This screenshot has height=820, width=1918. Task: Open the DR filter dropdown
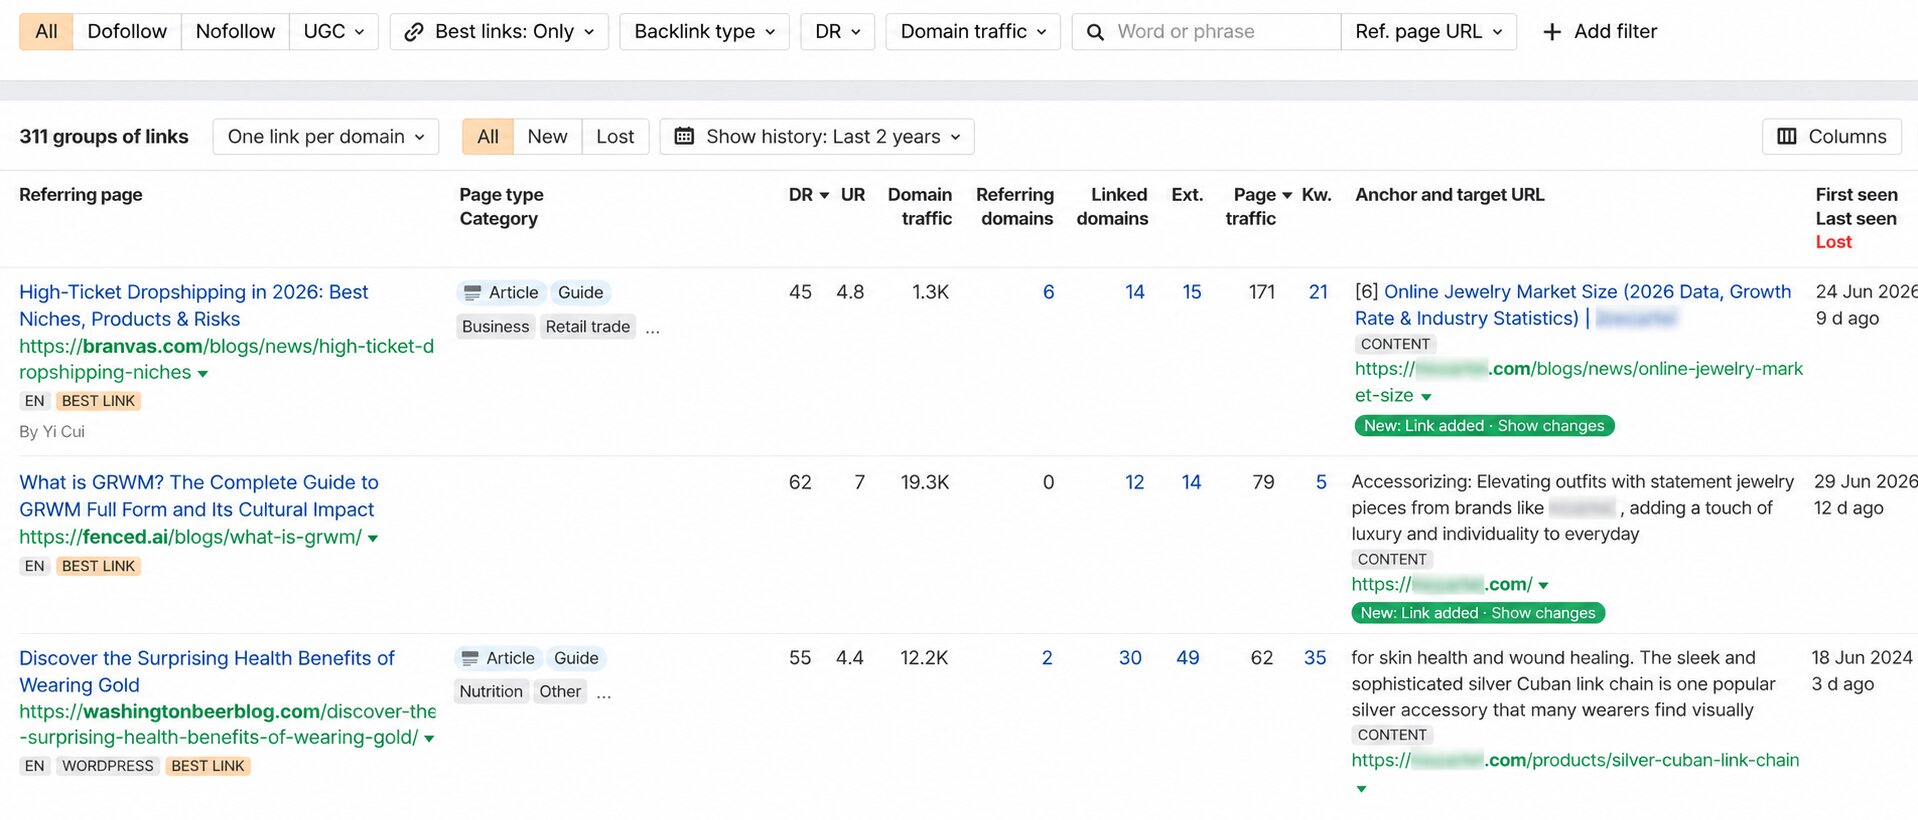(x=838, y=31)
